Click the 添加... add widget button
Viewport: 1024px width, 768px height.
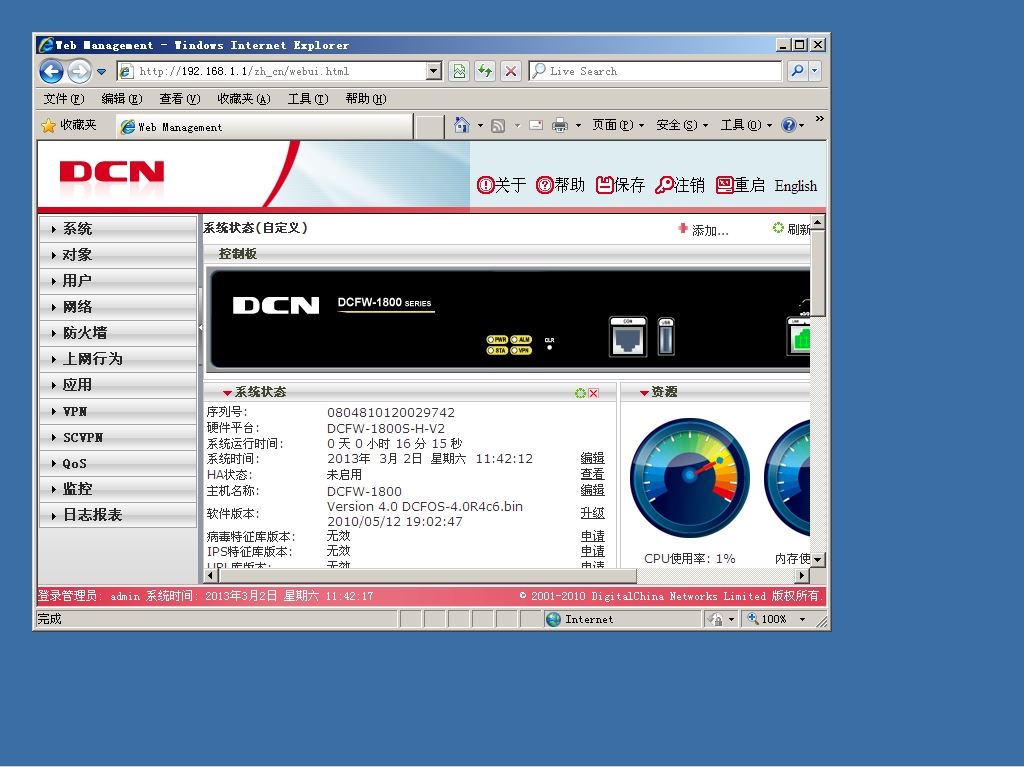click(703, 230)
